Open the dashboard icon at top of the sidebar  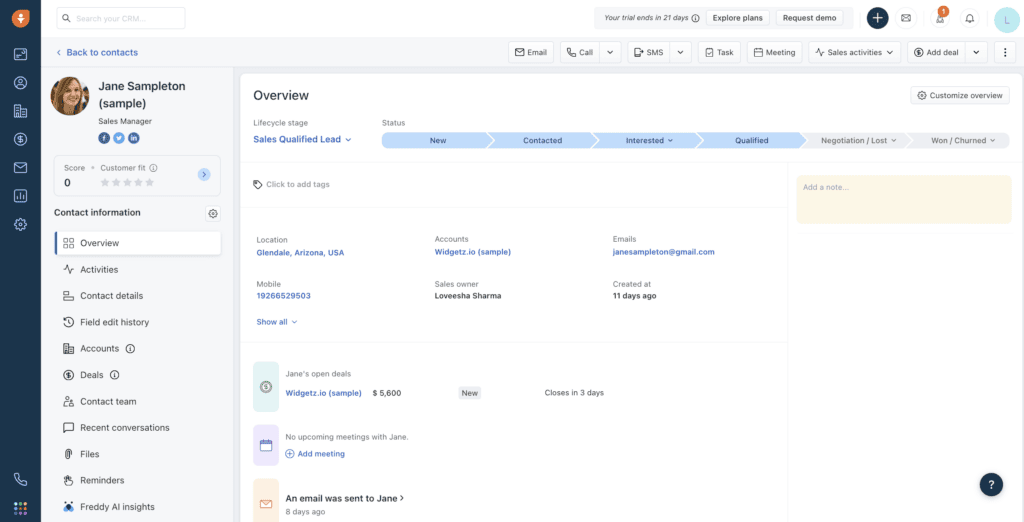[x=20, y=54]
